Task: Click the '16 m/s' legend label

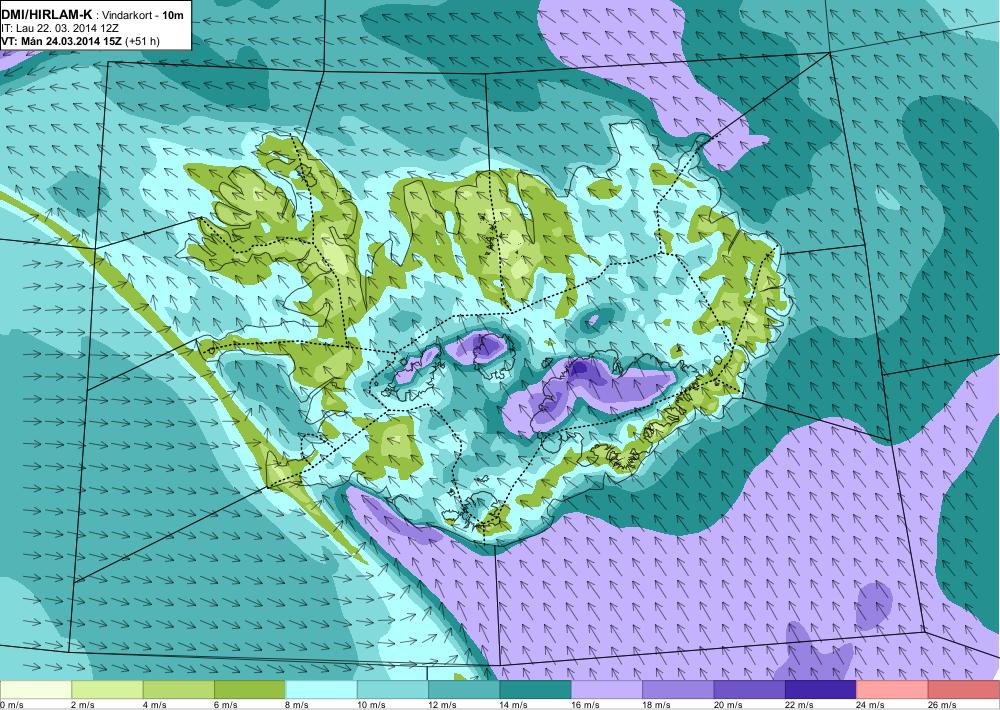Action: tap(585, 704)
